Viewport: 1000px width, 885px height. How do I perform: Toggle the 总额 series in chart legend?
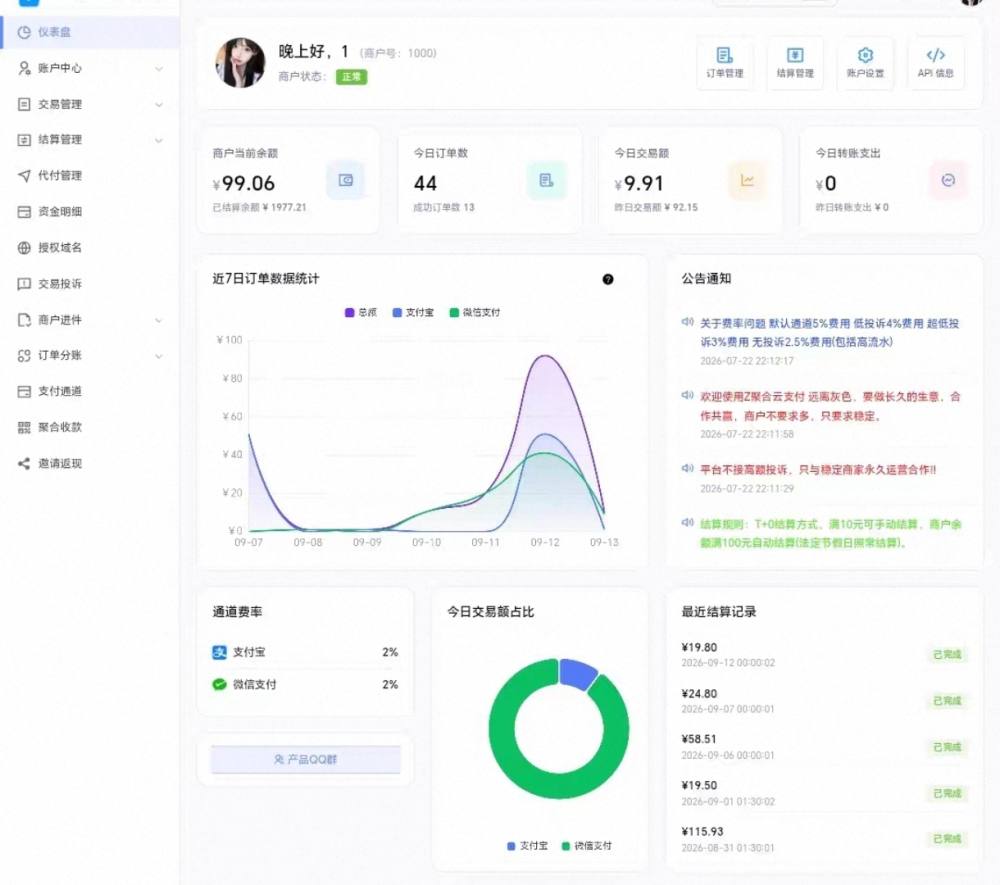(360, 312)
